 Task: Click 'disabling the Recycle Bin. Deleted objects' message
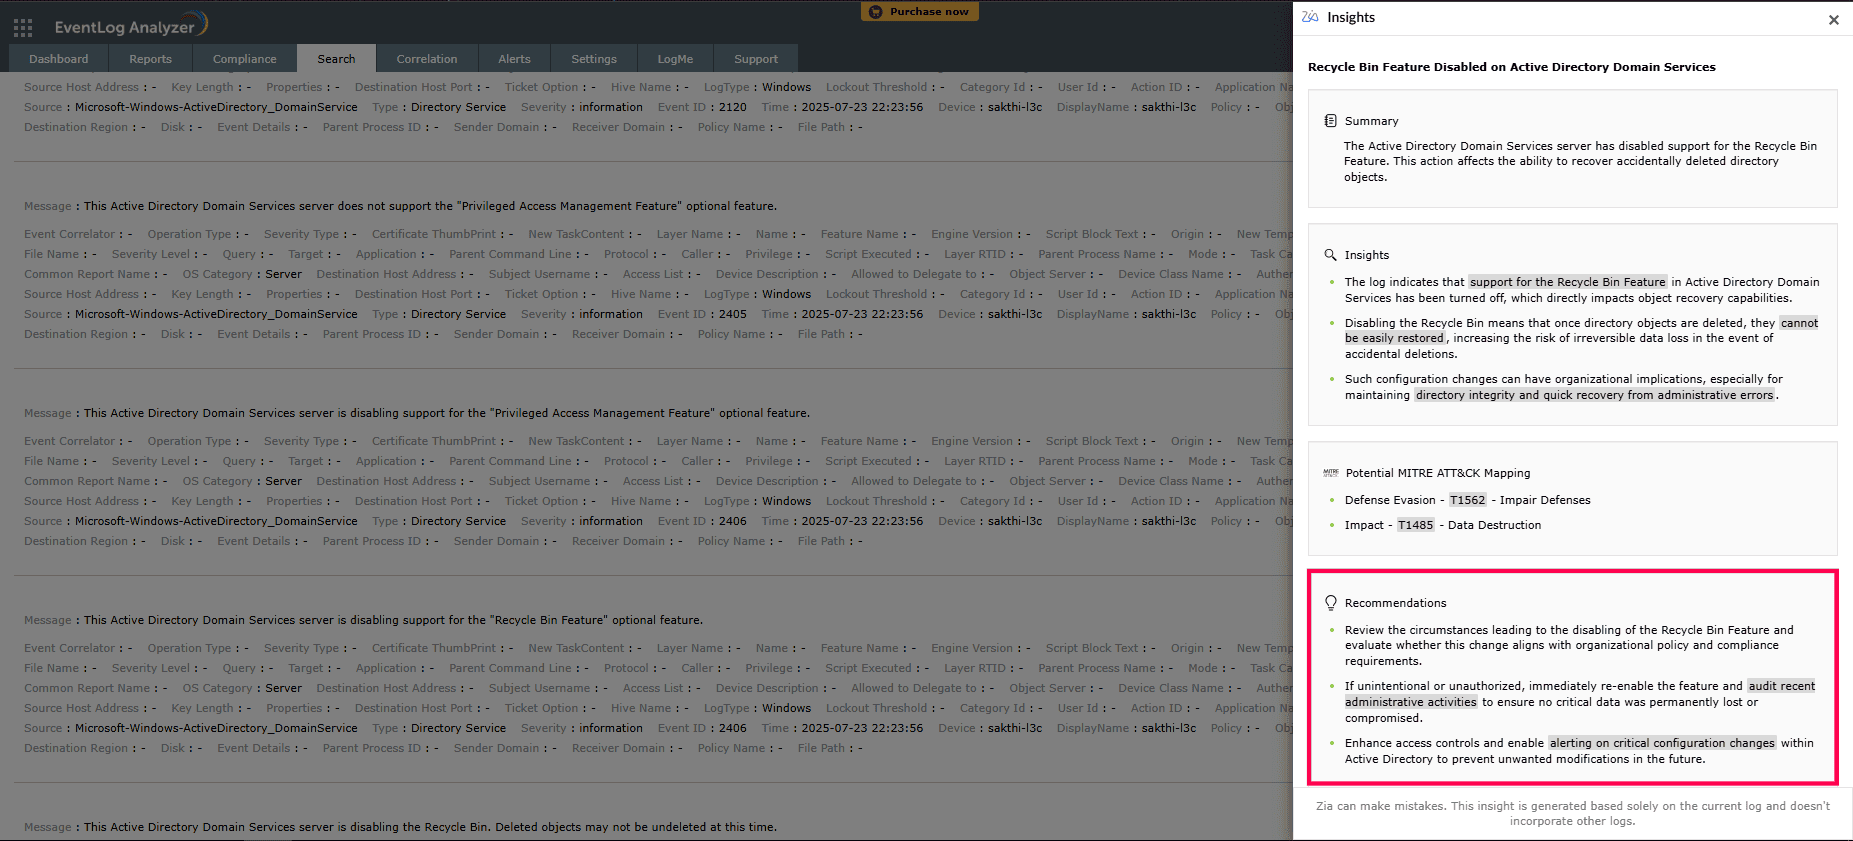(430, 827)
